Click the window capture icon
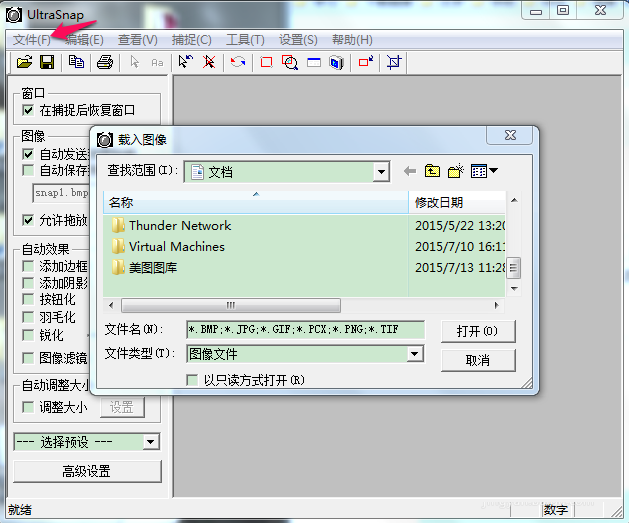 (x=314, y=62)
